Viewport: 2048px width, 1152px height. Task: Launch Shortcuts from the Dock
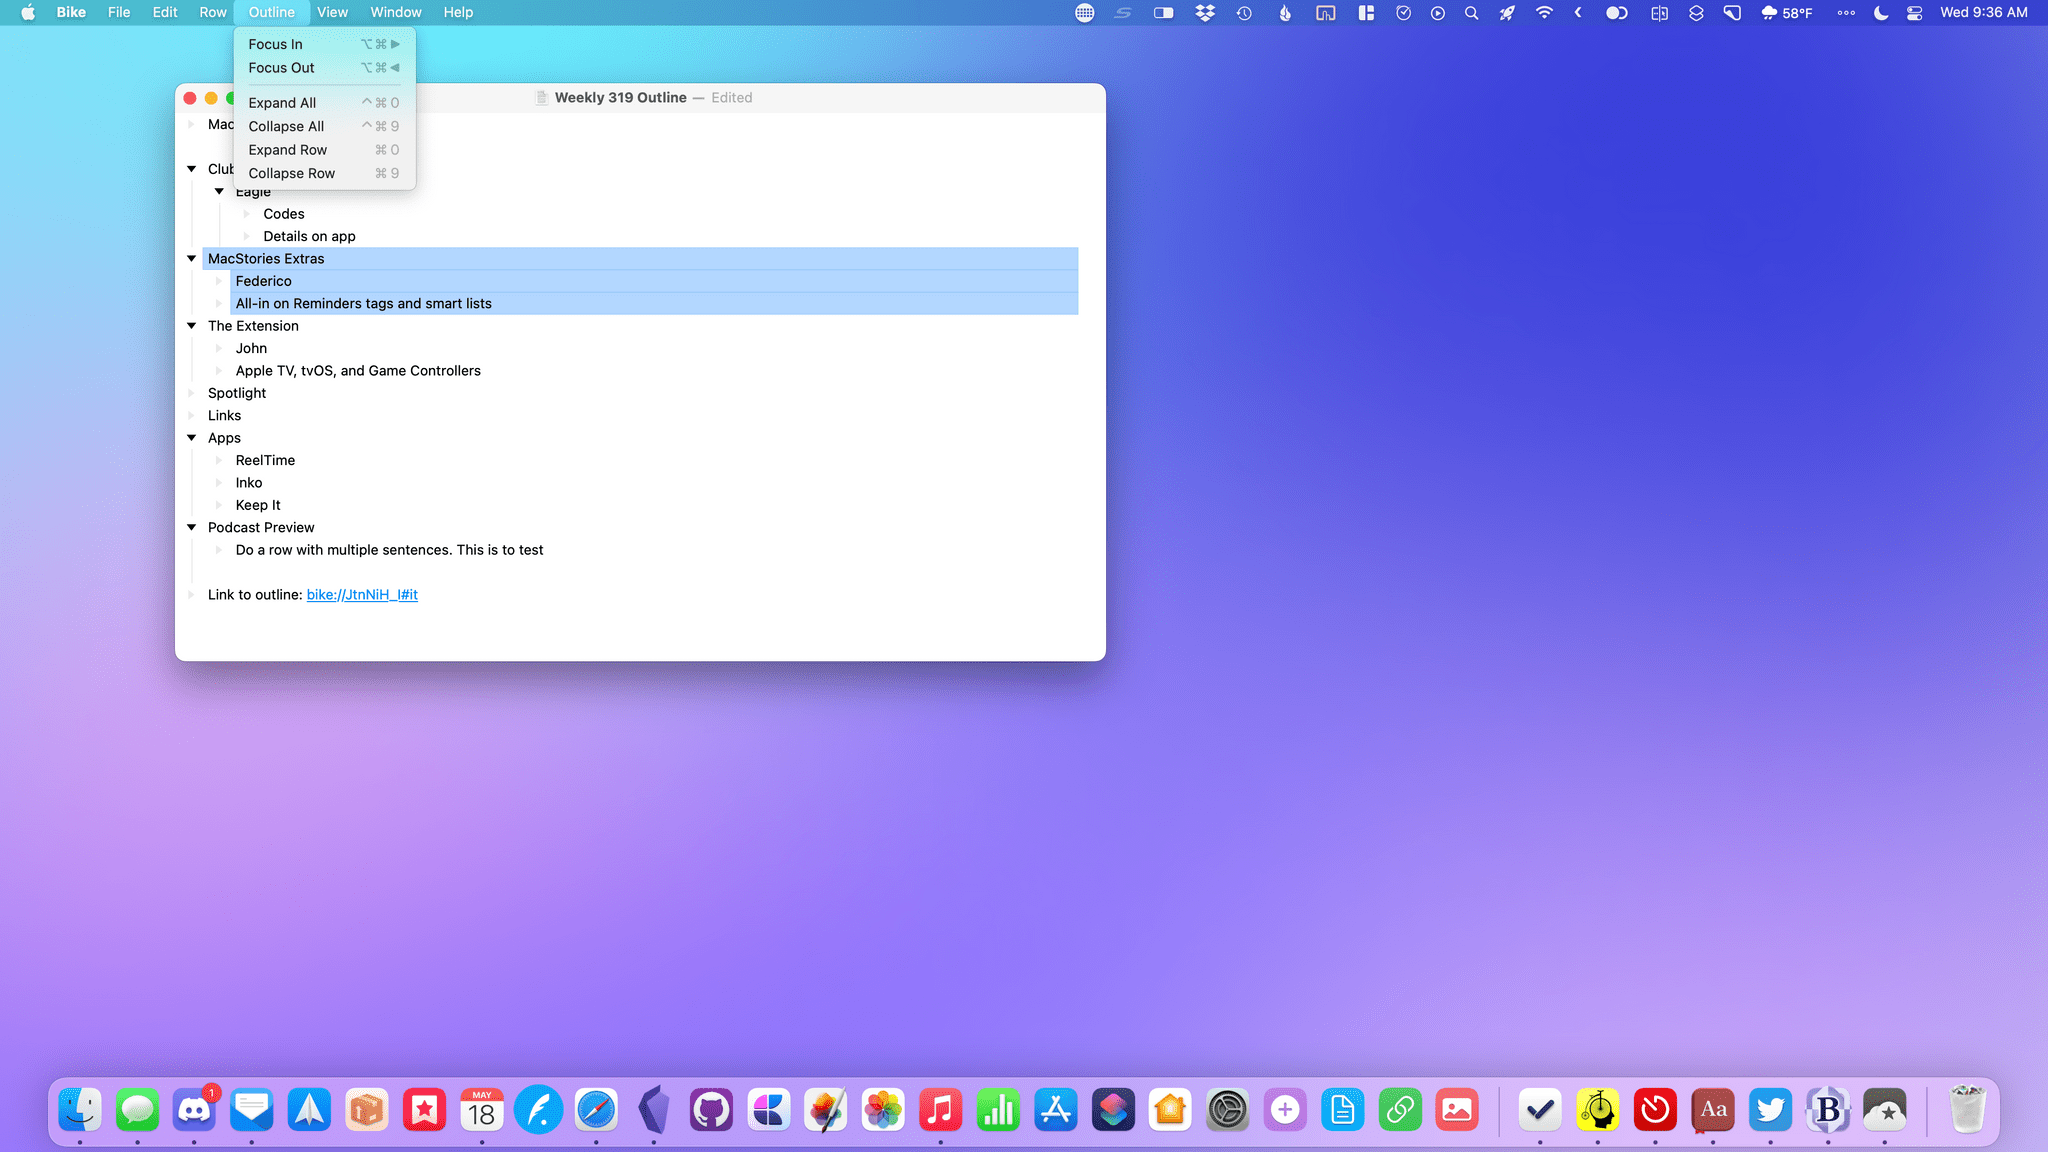point(1113,1110)
